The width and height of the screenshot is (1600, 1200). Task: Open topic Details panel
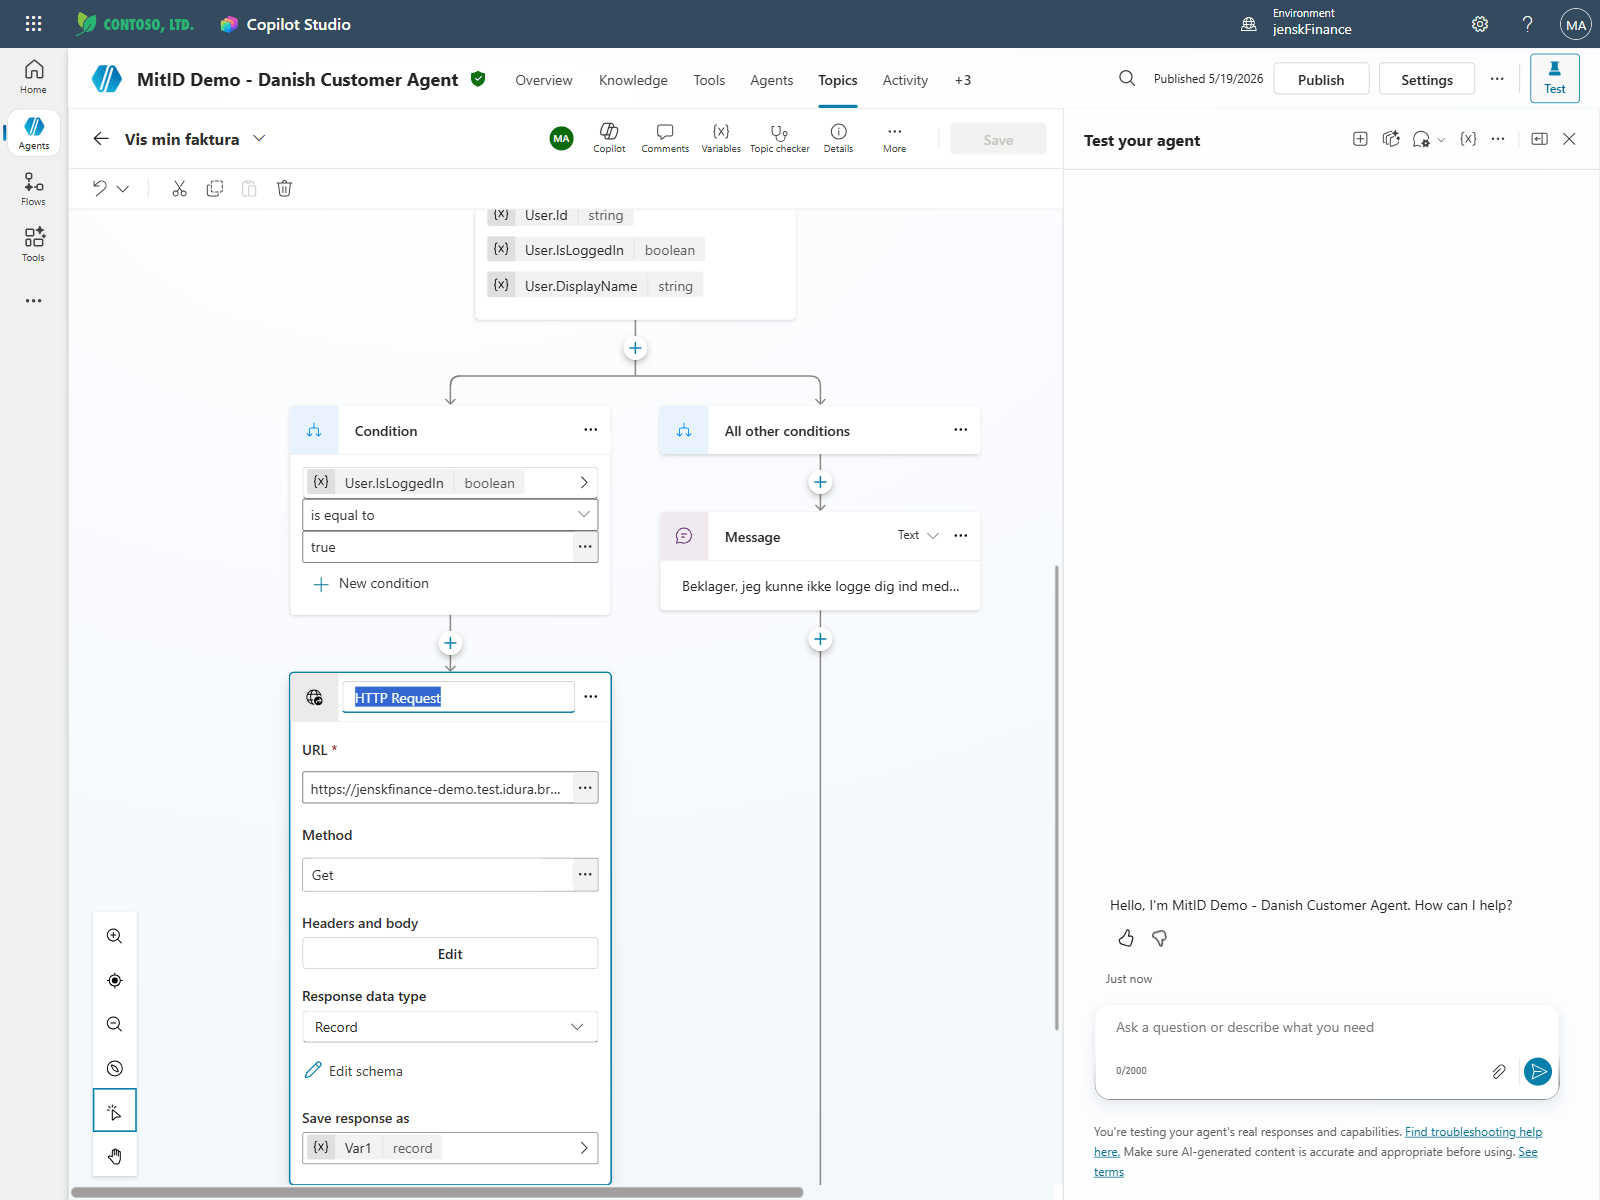coord(838,138)
